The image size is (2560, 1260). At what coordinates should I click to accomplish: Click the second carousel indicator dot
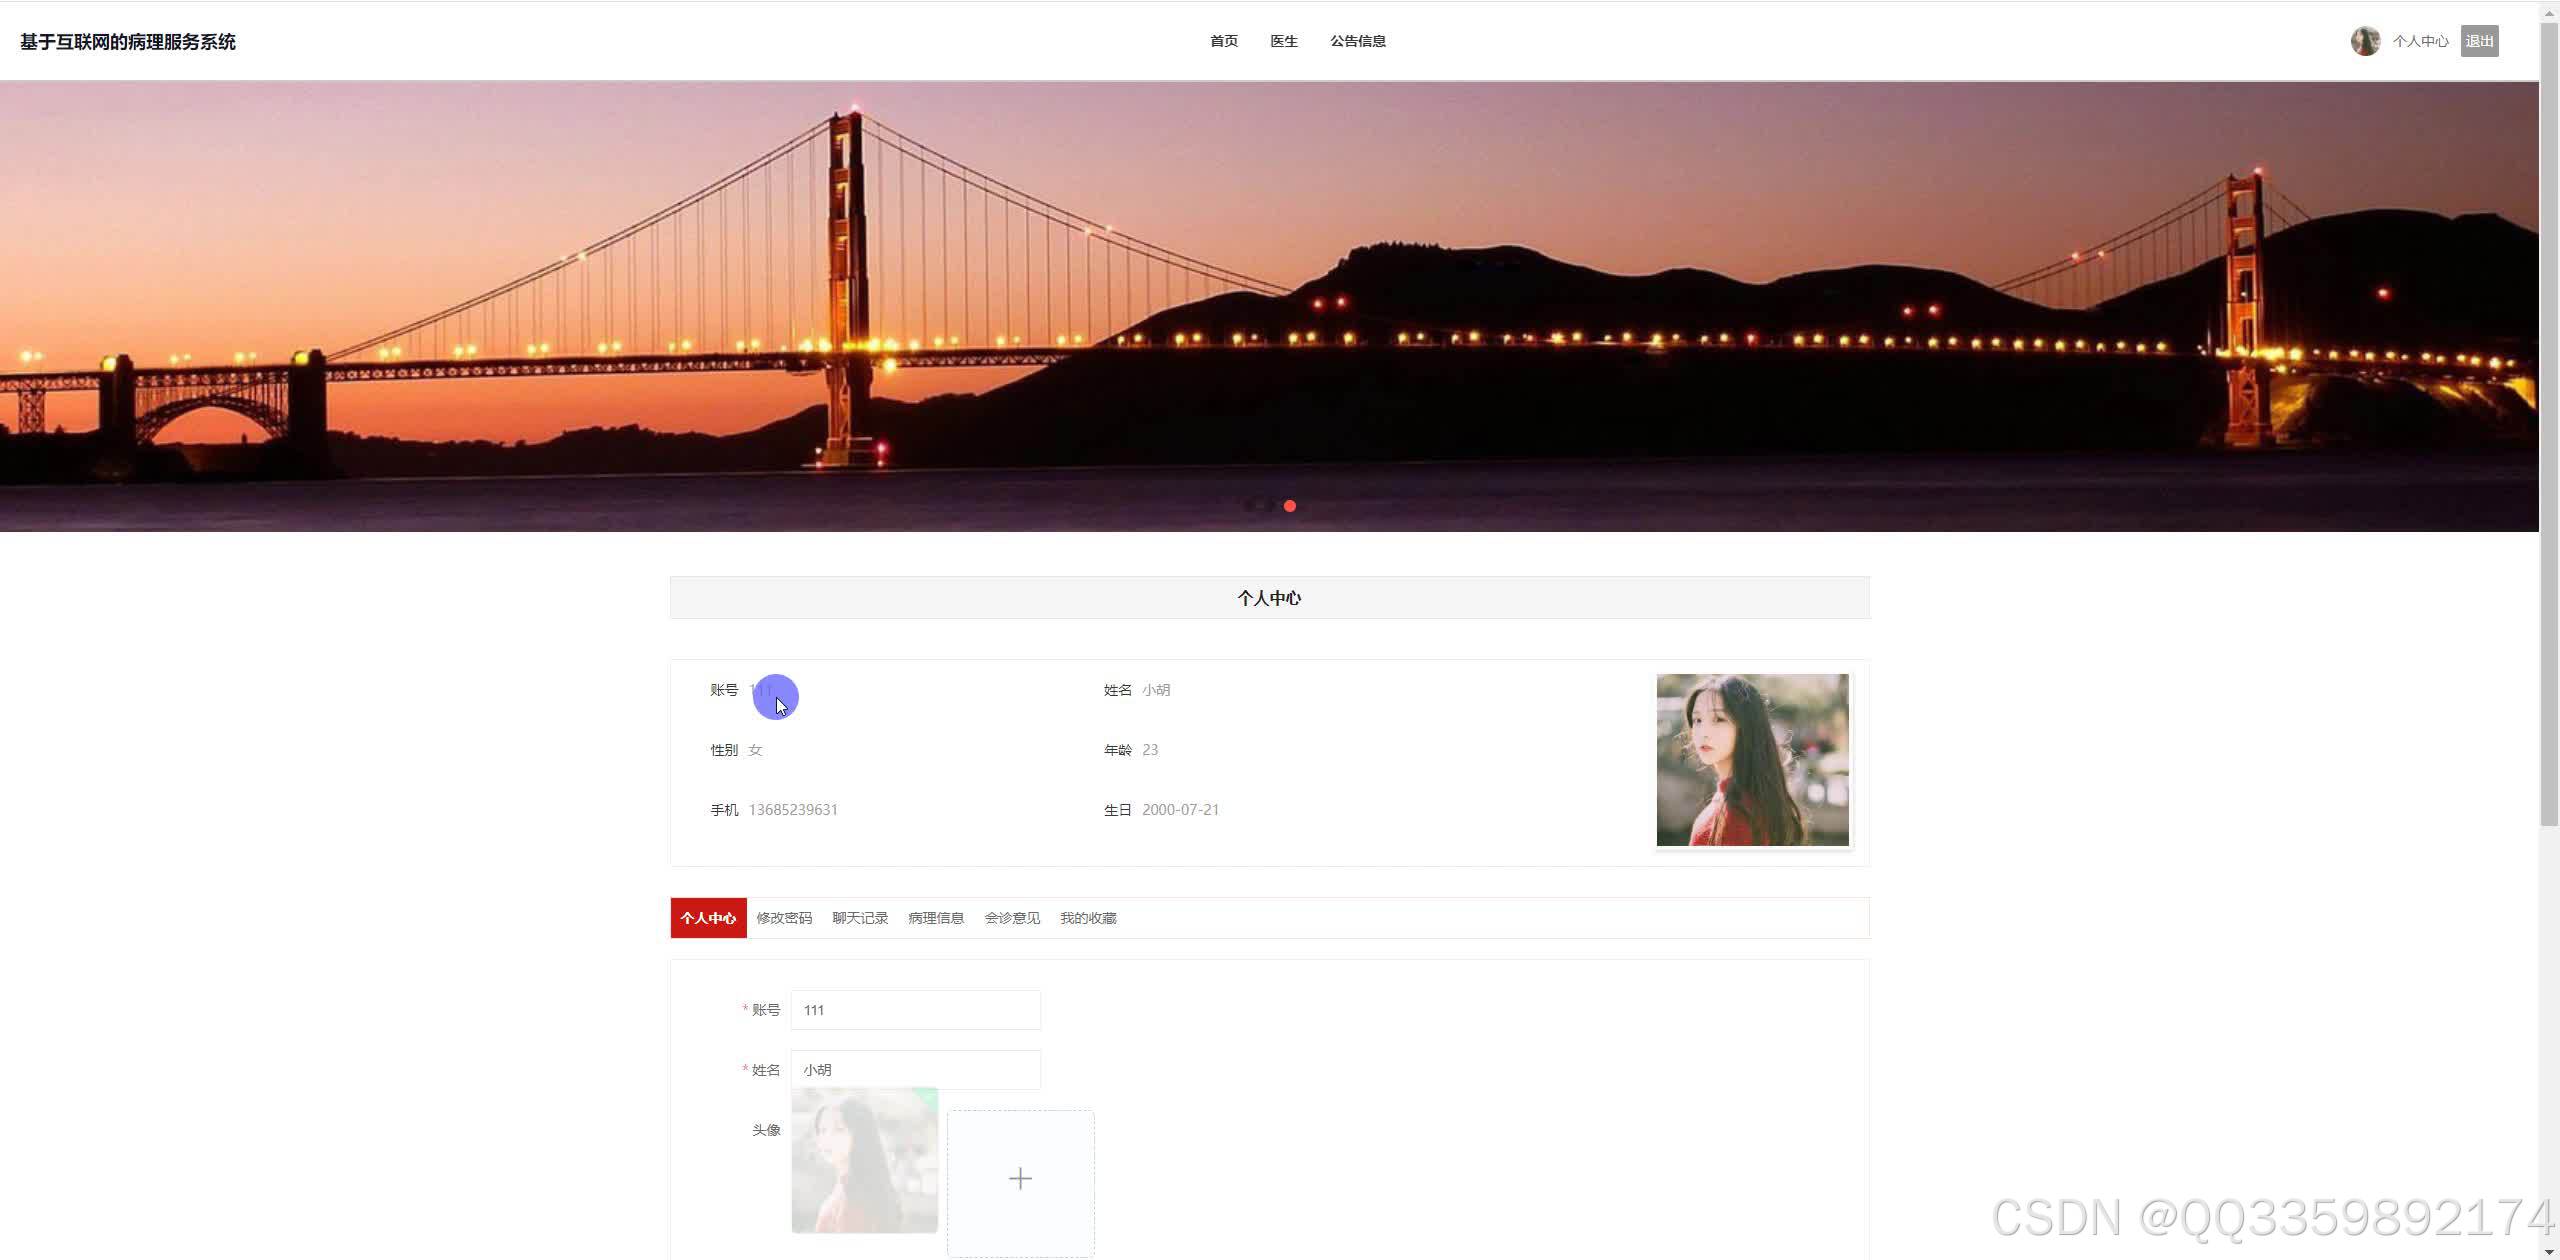(1270, 506)
